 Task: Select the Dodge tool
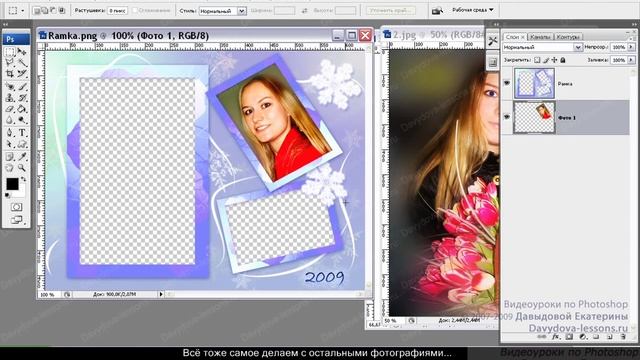tap(22, 120)
